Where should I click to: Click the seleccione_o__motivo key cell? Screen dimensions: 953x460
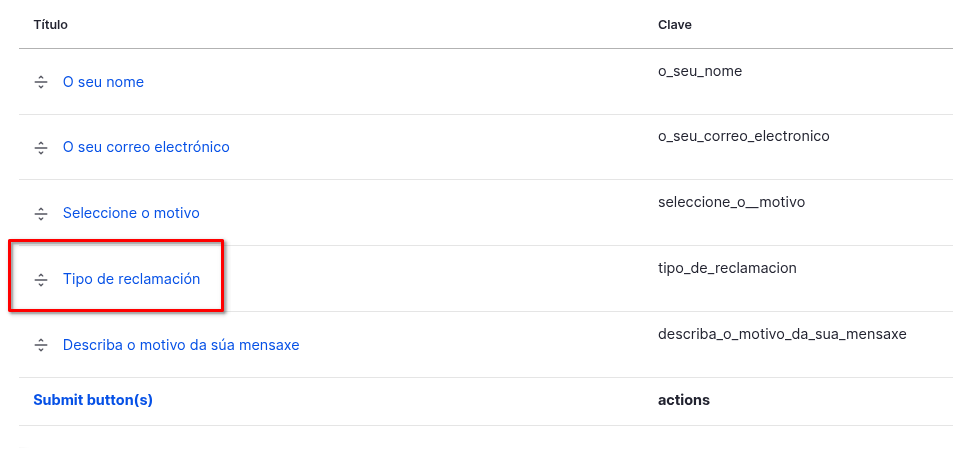(731, 202)
